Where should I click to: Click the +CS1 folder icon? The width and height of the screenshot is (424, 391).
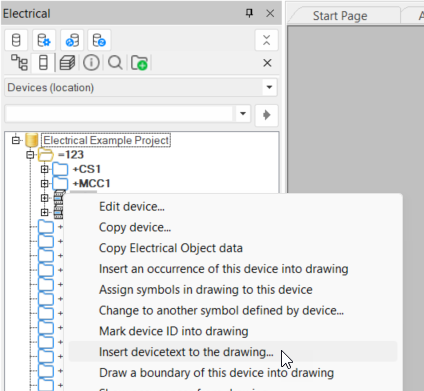(x=60, y=169)
